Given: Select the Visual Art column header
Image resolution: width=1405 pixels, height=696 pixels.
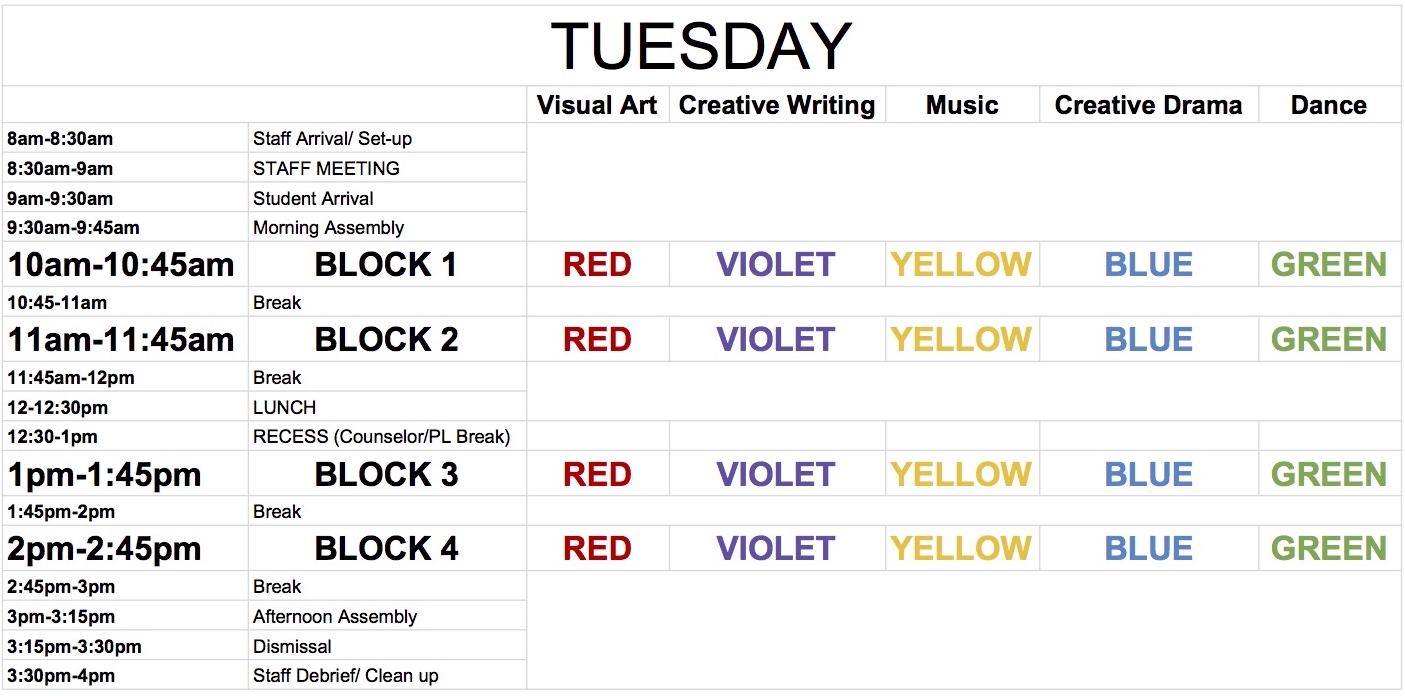Looking at the screenshot, I should (x=597, y=105).
